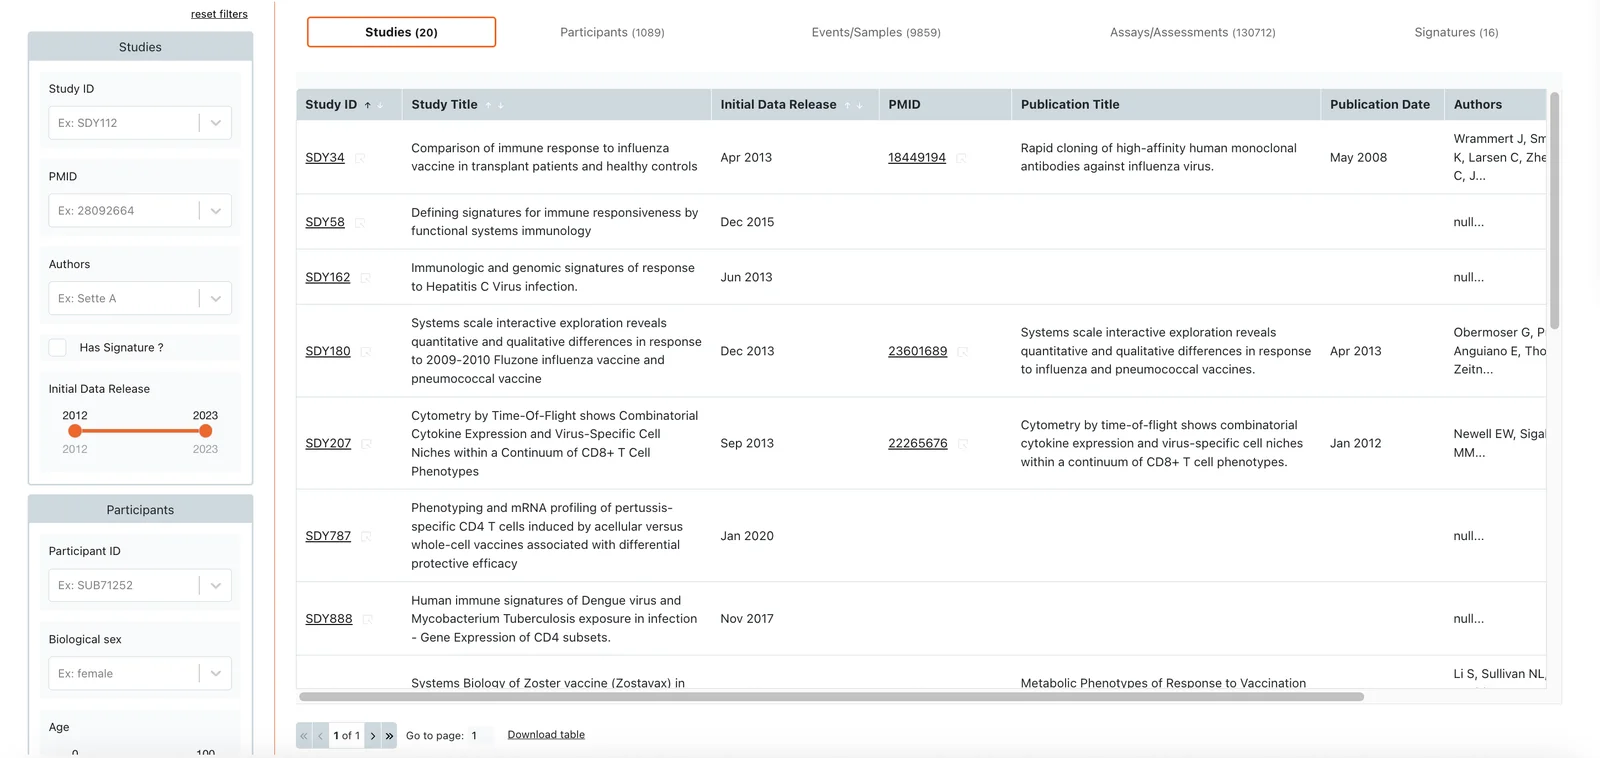
Task: Click the table's vertical scrollbar
Action: point(1554,210)
